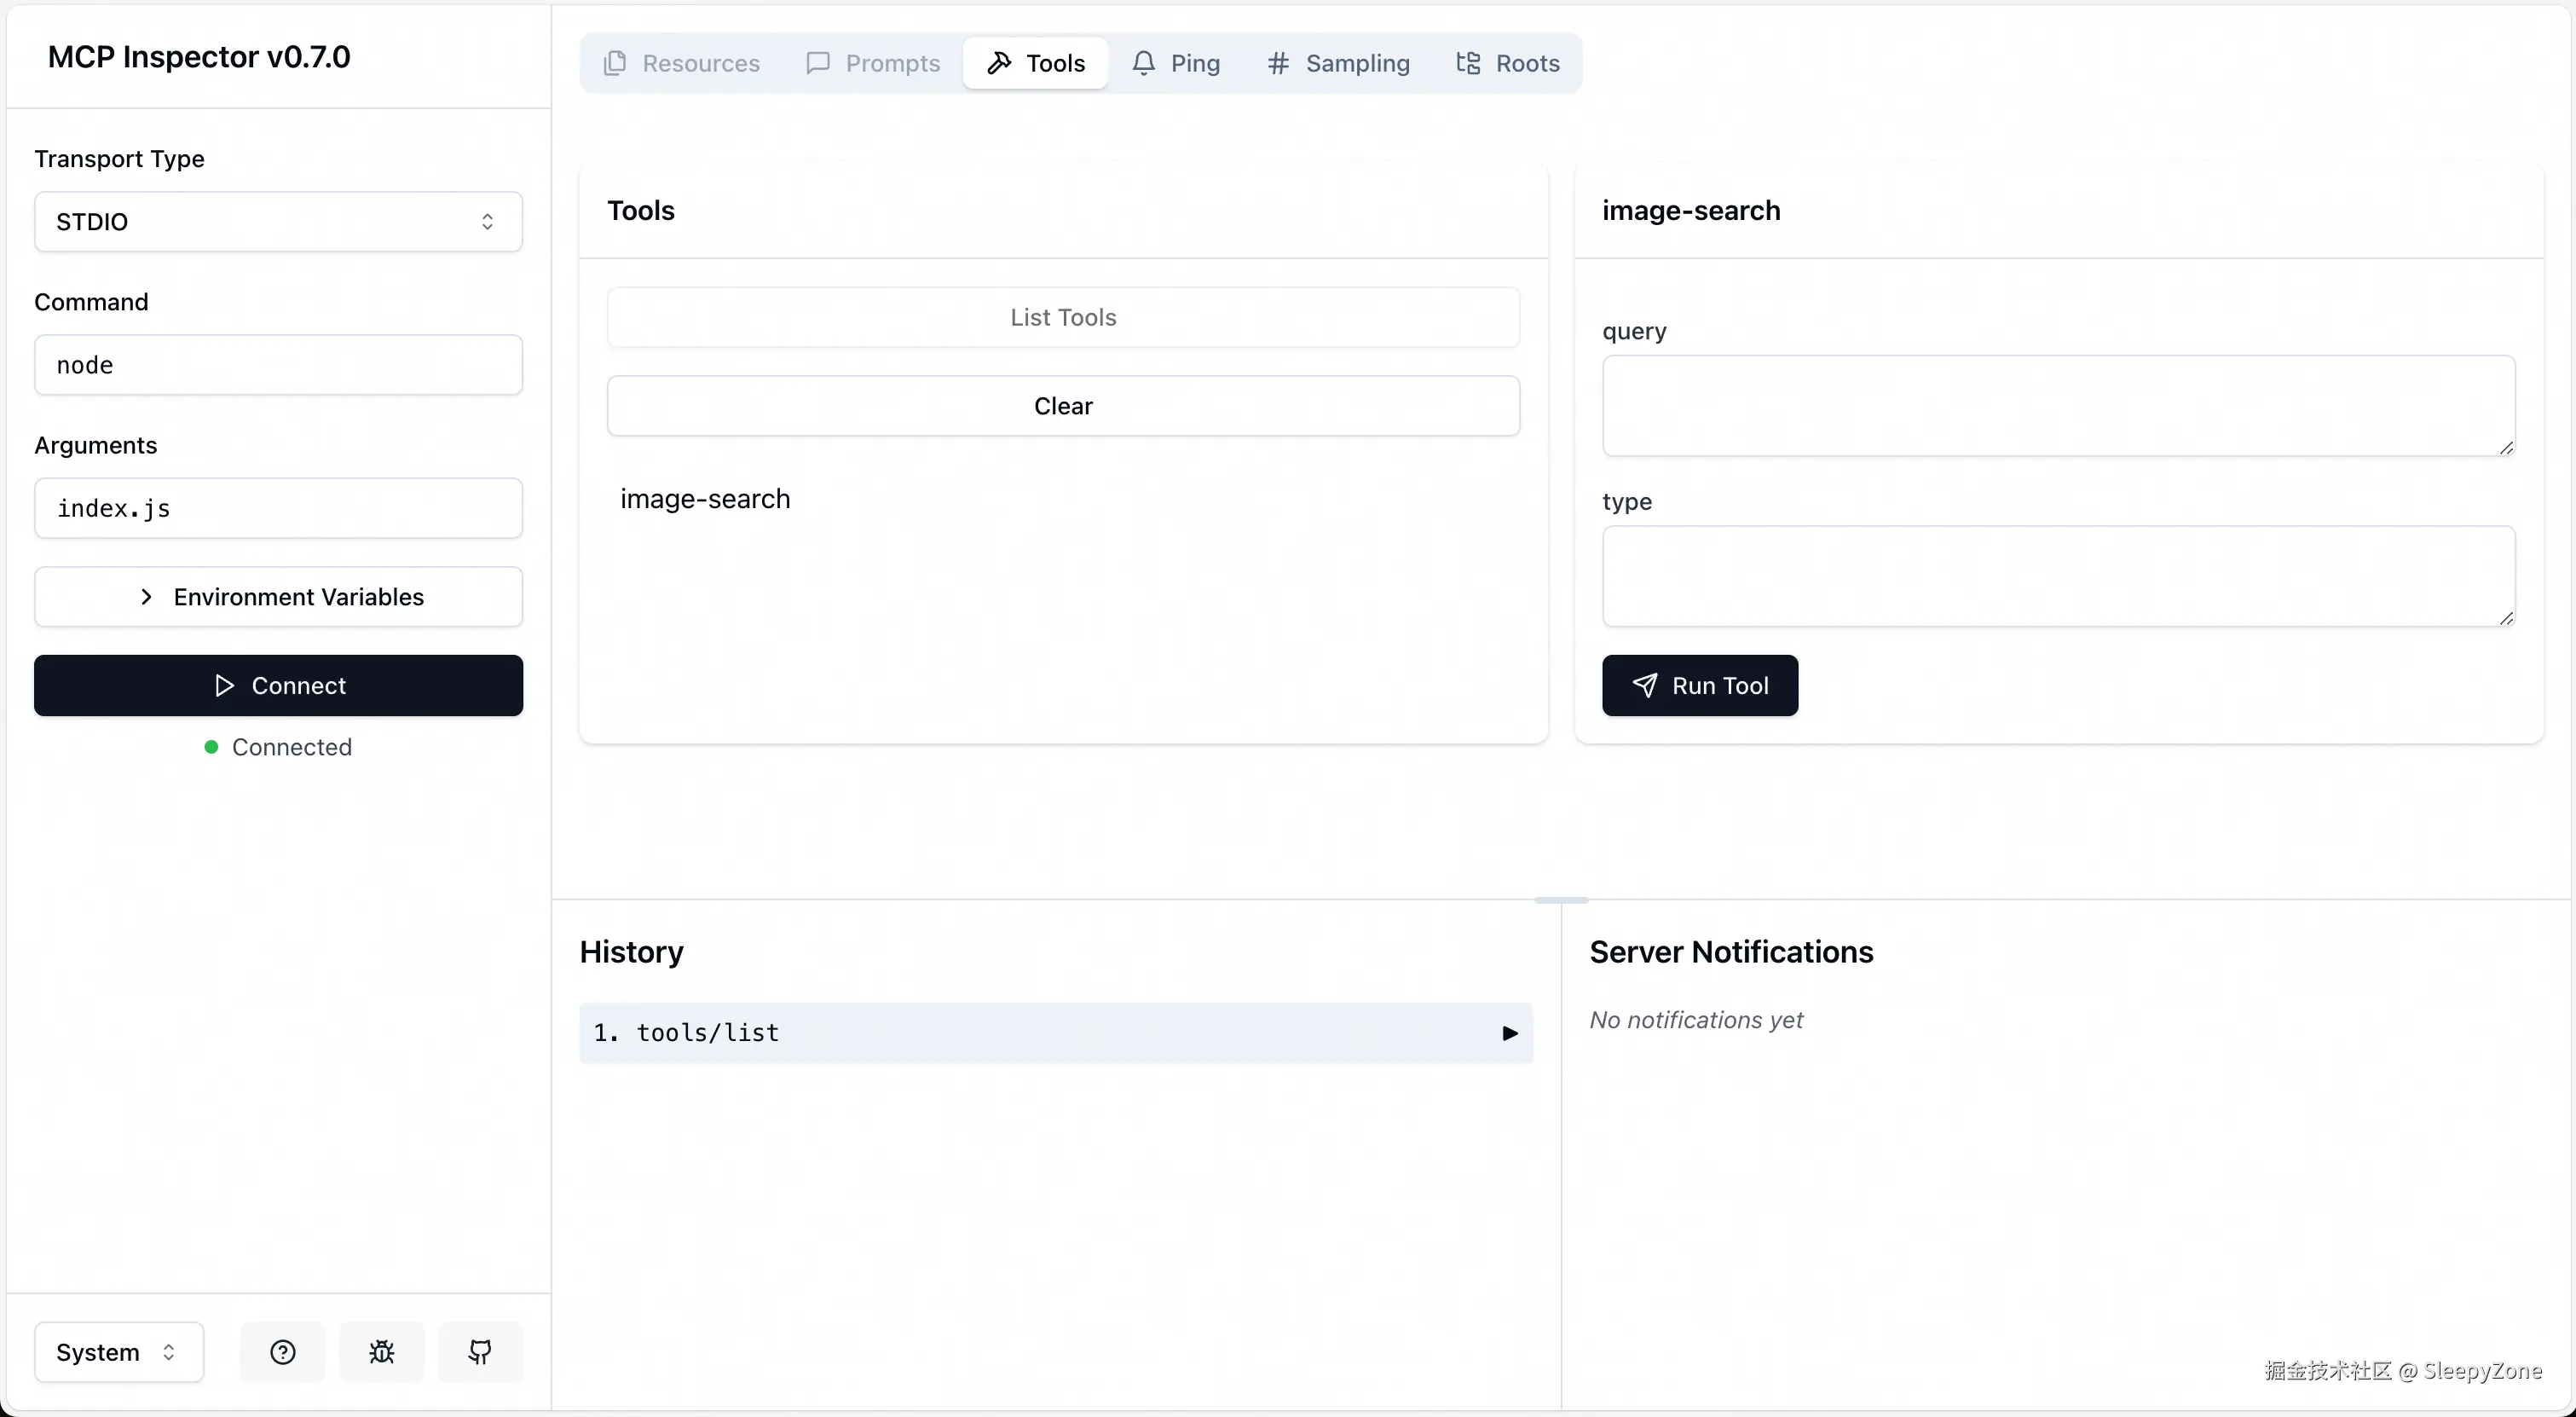Focus the query text area
The height and width of the screenshot is (1417, 2576).
click(2057, 406)
